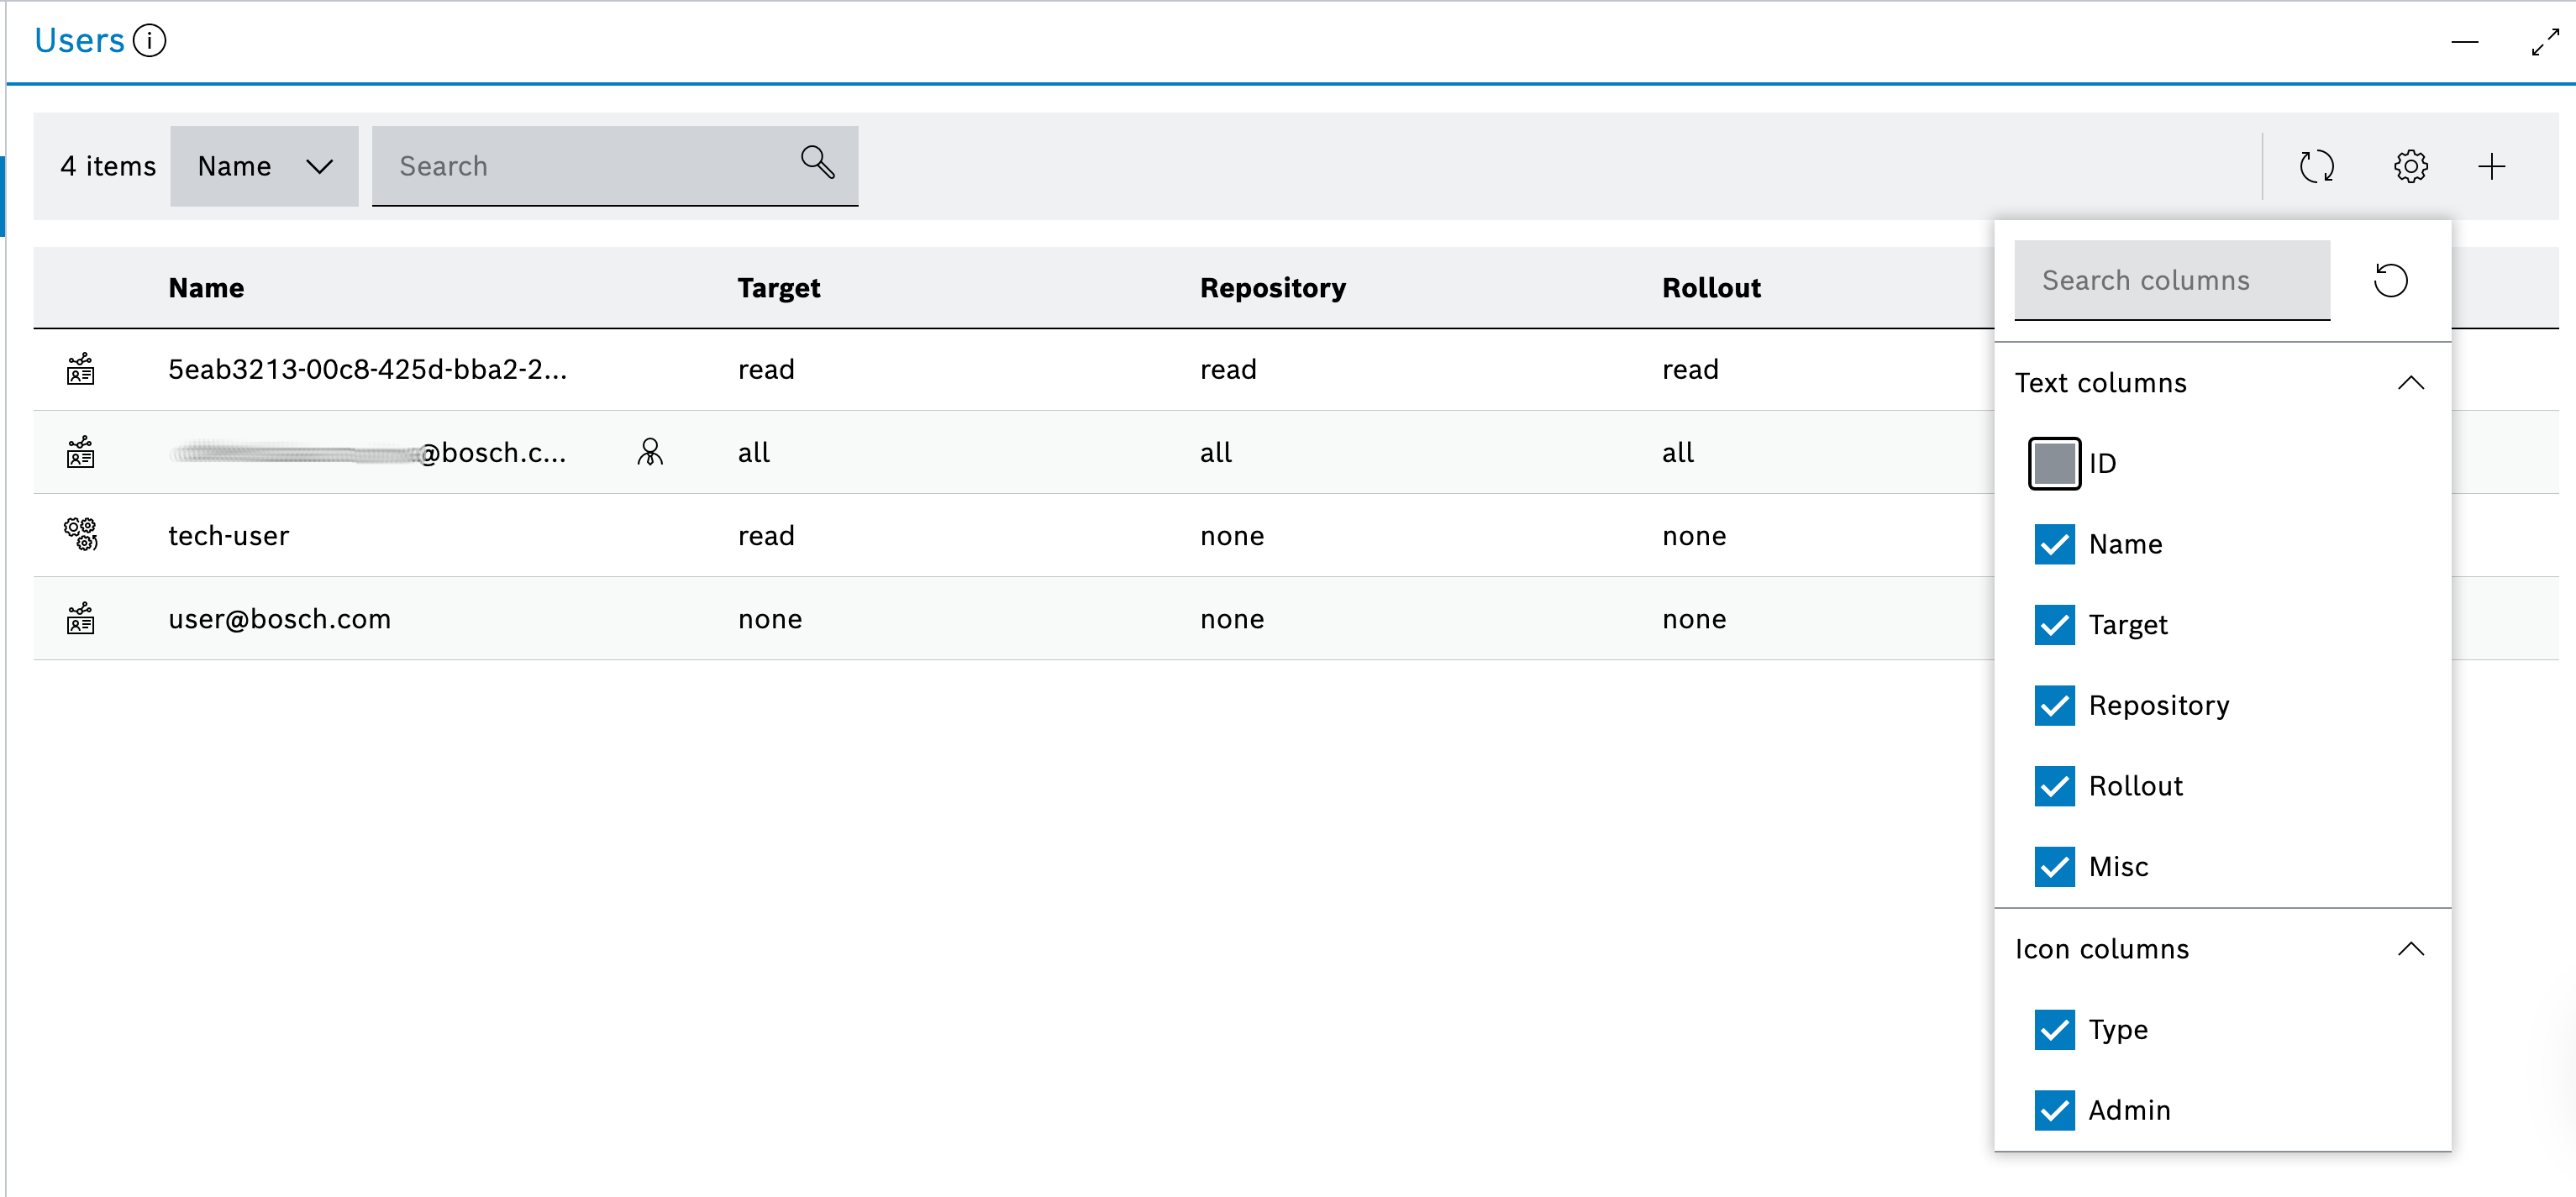Click admin person icon on bosch.c... row

650,452
